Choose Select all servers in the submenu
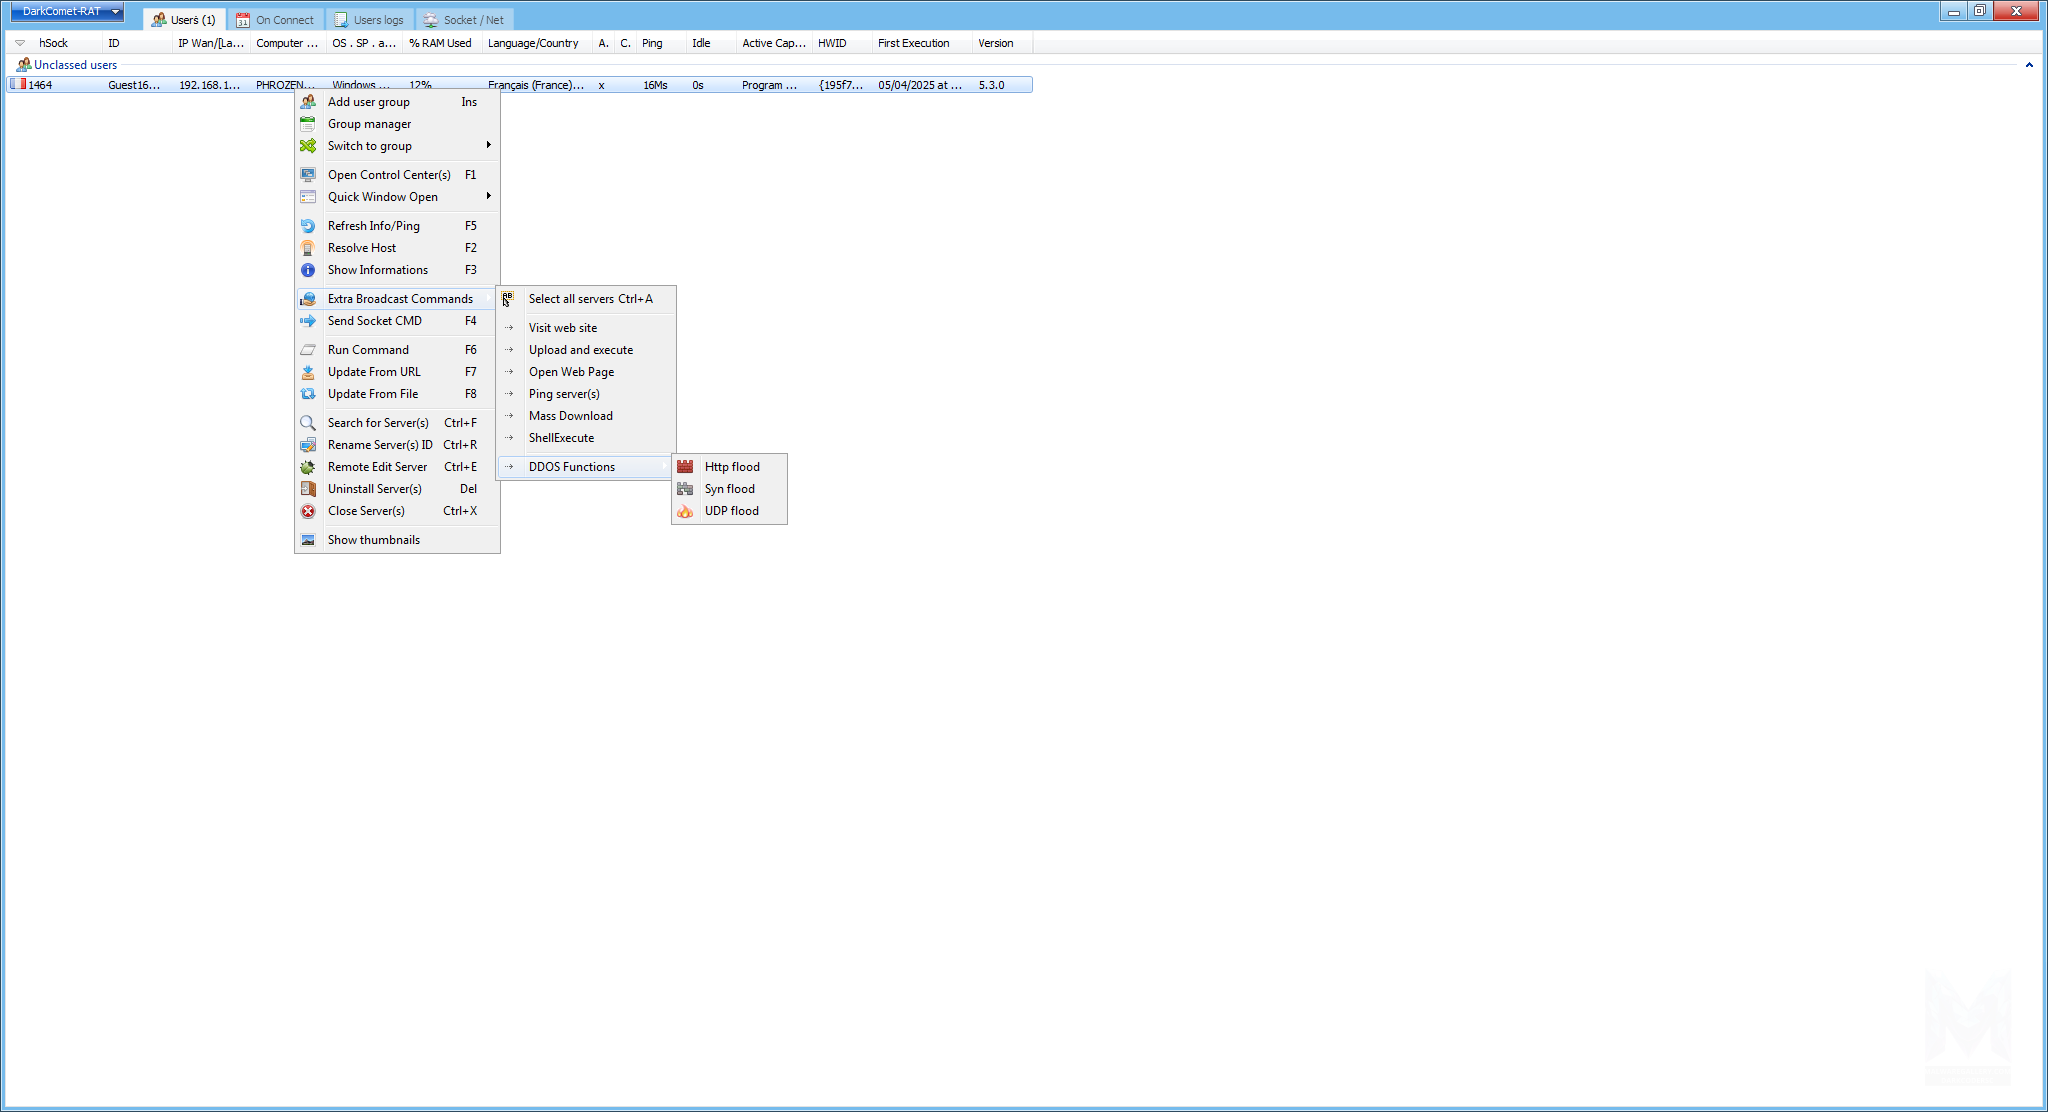 point(590,299)
